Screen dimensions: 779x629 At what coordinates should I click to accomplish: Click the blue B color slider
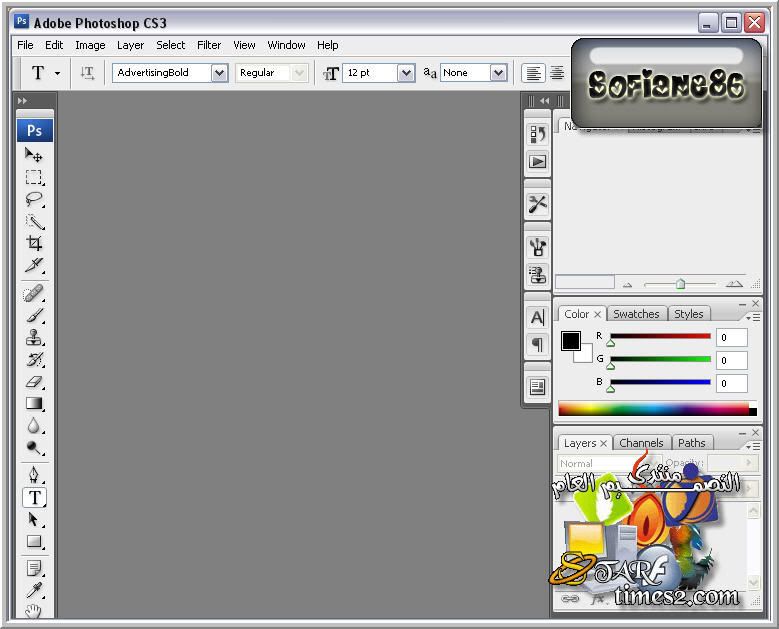[x=660, y=383]
